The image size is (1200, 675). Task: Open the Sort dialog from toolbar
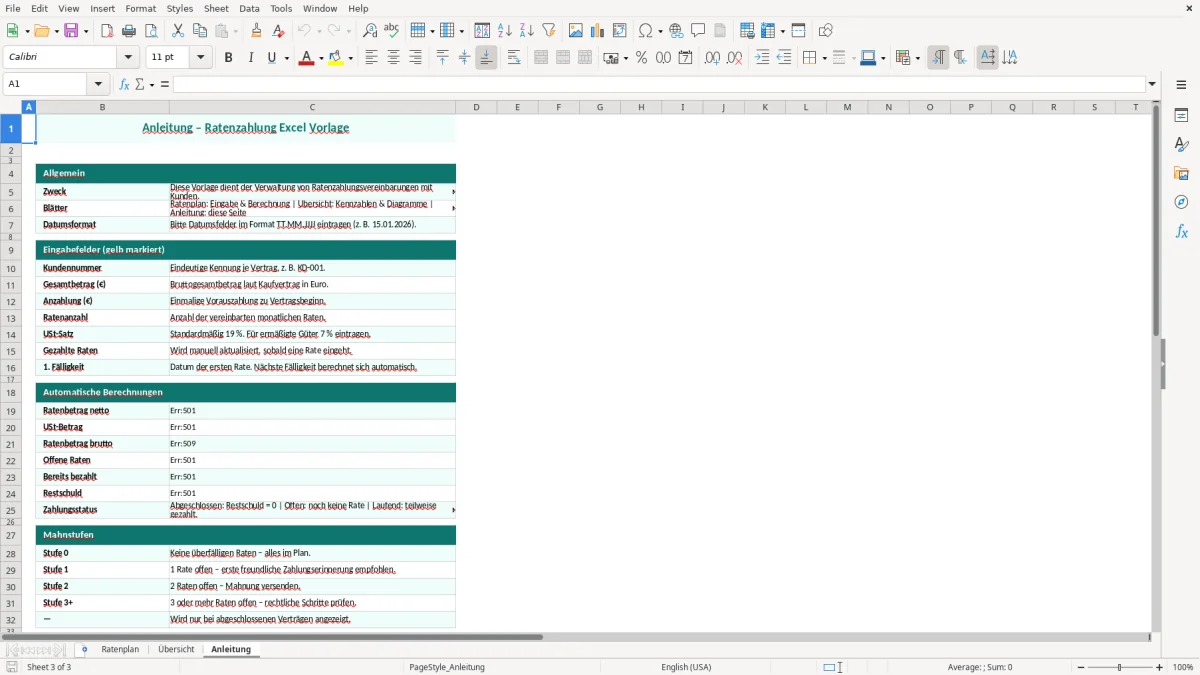[482, 31]
